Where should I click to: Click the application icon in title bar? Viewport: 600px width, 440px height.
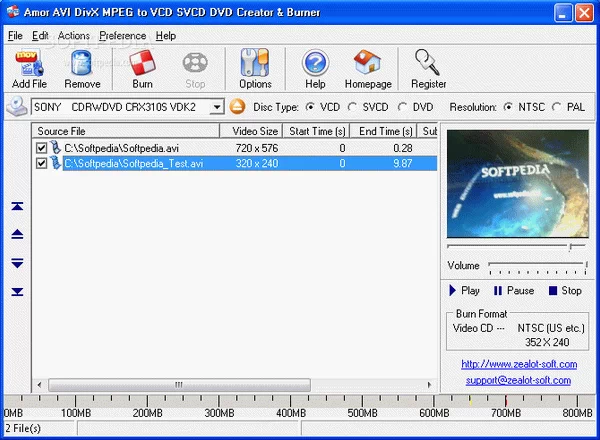point(13,11)
